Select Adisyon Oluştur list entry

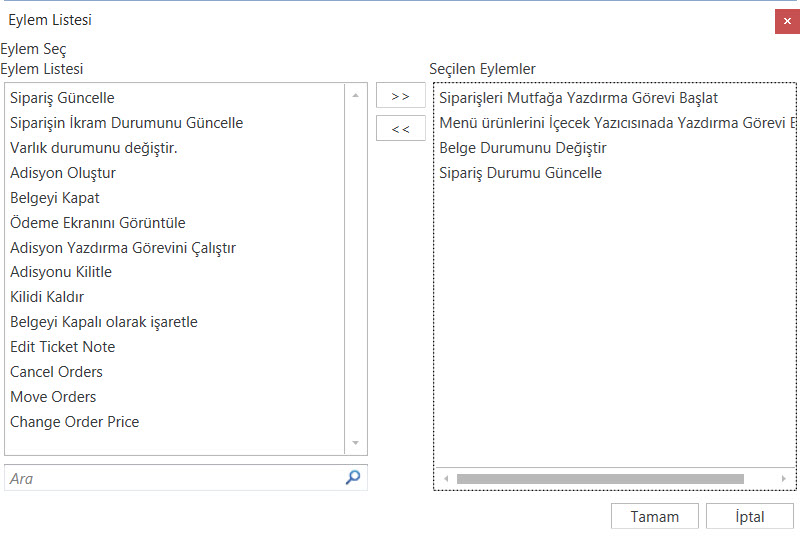pyautogui.click(x=63, y=173)
